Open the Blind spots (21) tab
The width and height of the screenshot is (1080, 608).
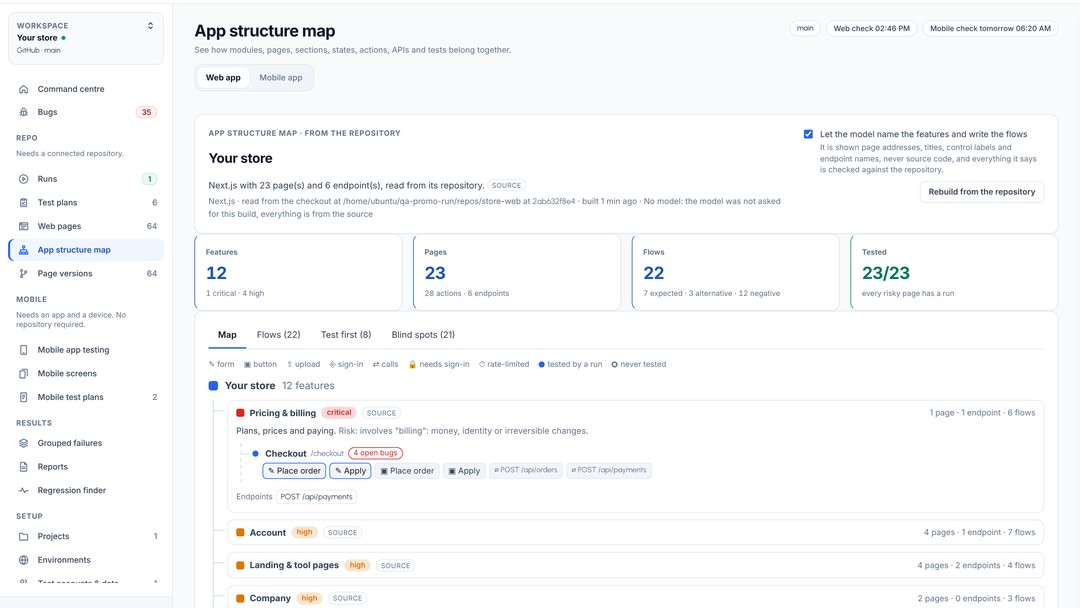point(423,335)
